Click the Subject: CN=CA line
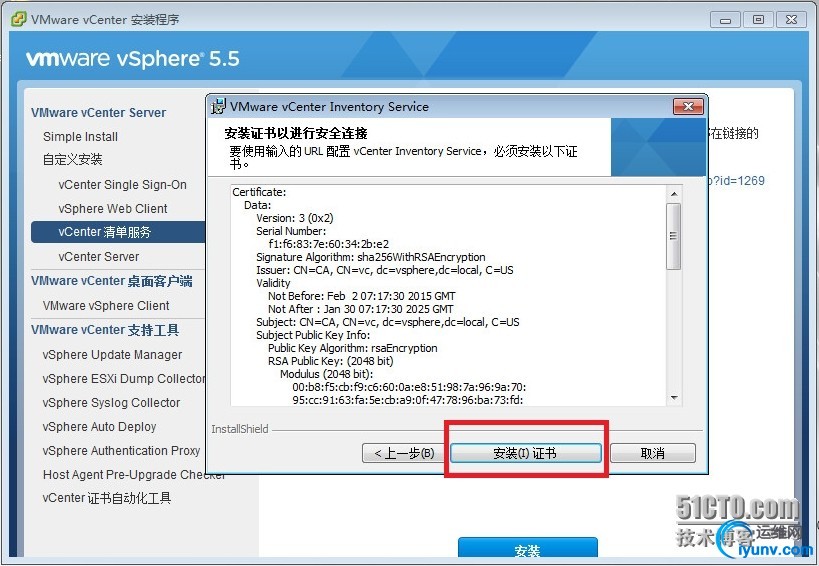819x566 pixels. tap(388, 323)
